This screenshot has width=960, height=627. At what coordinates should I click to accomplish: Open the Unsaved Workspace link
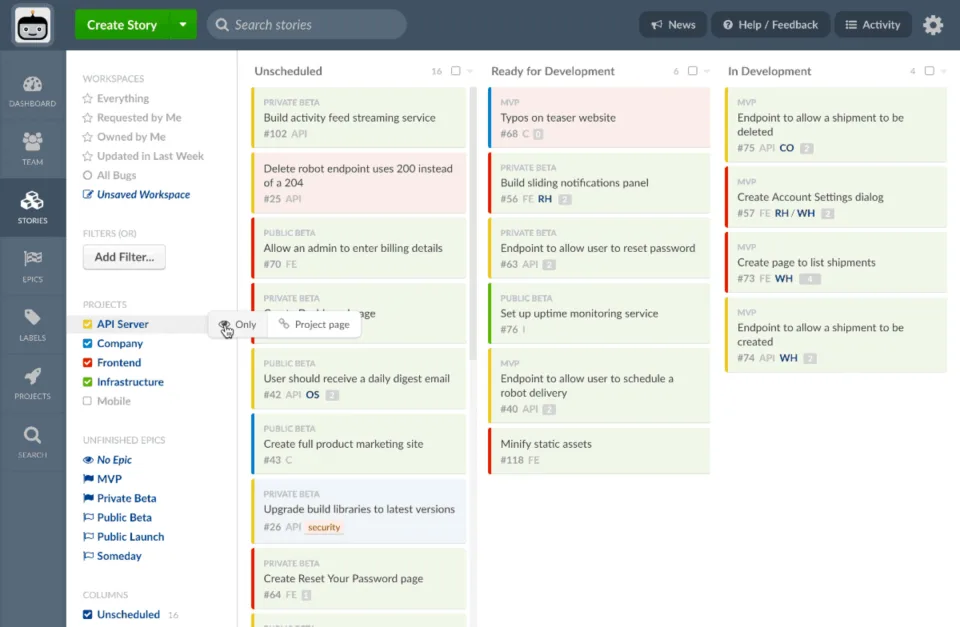click(143, 195)
